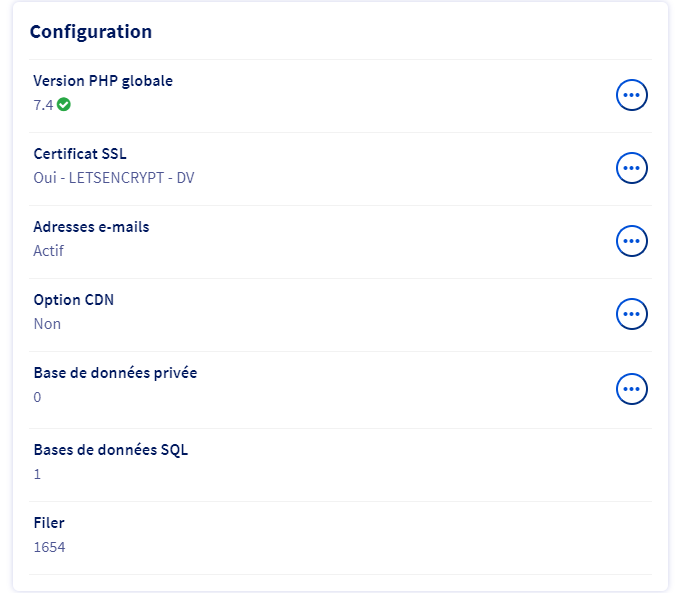Open the Adresses e-mails ellipsis menu
The width and height of the screenshot is (682, 593).
[631, 241]
